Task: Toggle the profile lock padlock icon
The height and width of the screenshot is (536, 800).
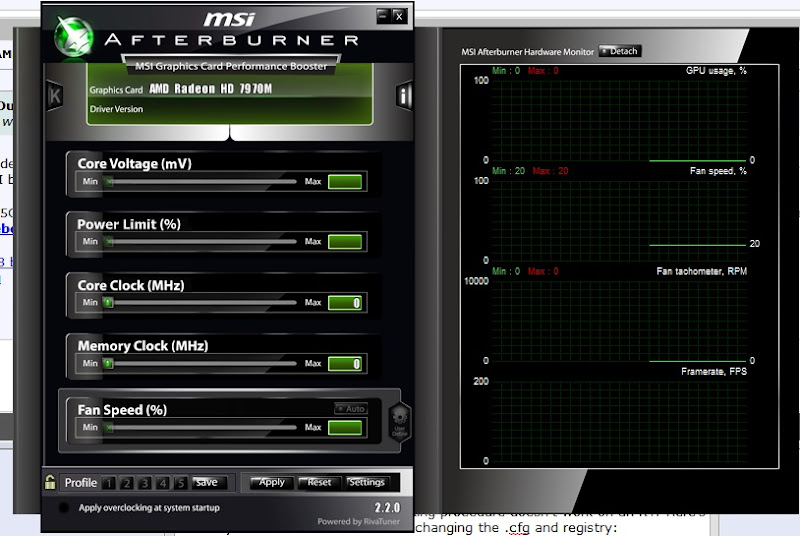Action: click(x=50, y=482)
